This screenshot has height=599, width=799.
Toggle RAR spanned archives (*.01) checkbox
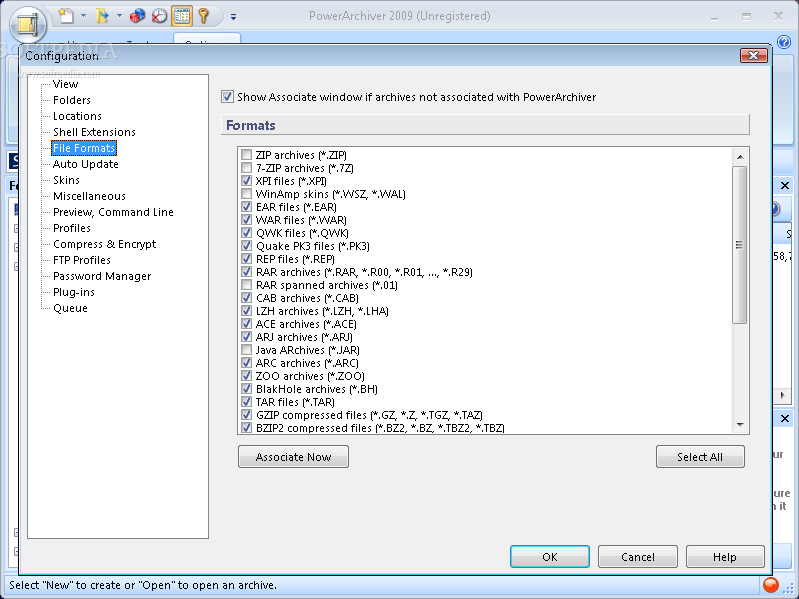coord(247,284)
